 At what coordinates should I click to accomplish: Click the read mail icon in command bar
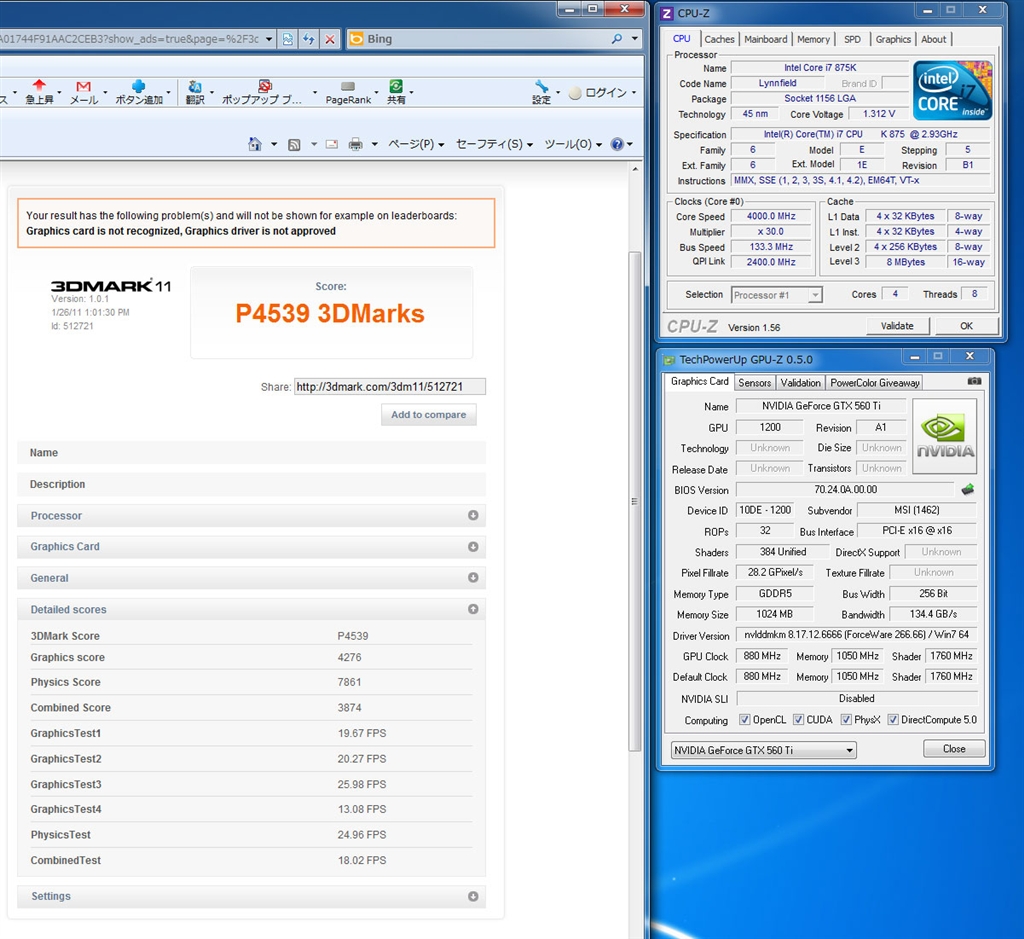coord(332,144)
